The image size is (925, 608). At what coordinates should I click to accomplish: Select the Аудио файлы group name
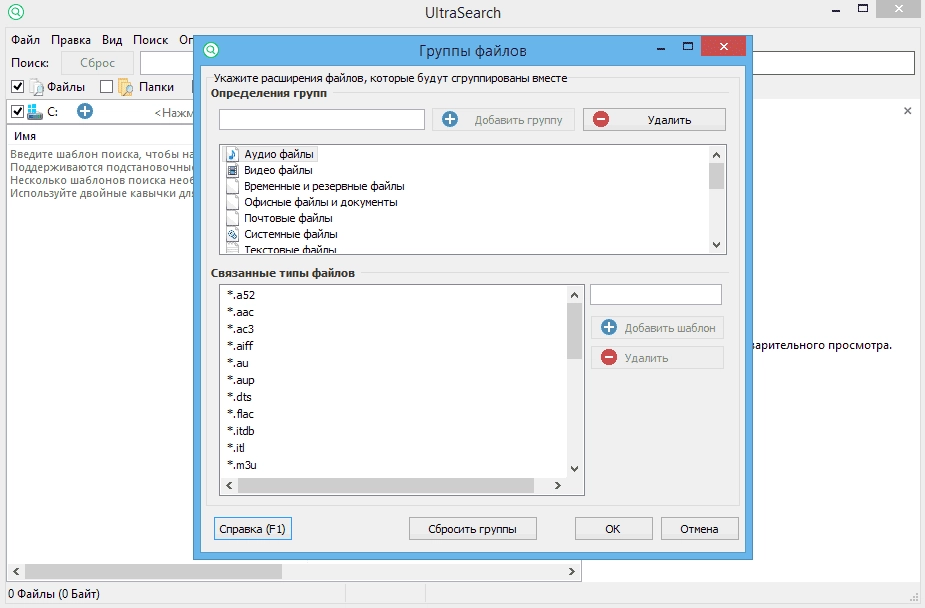point(279,155)
